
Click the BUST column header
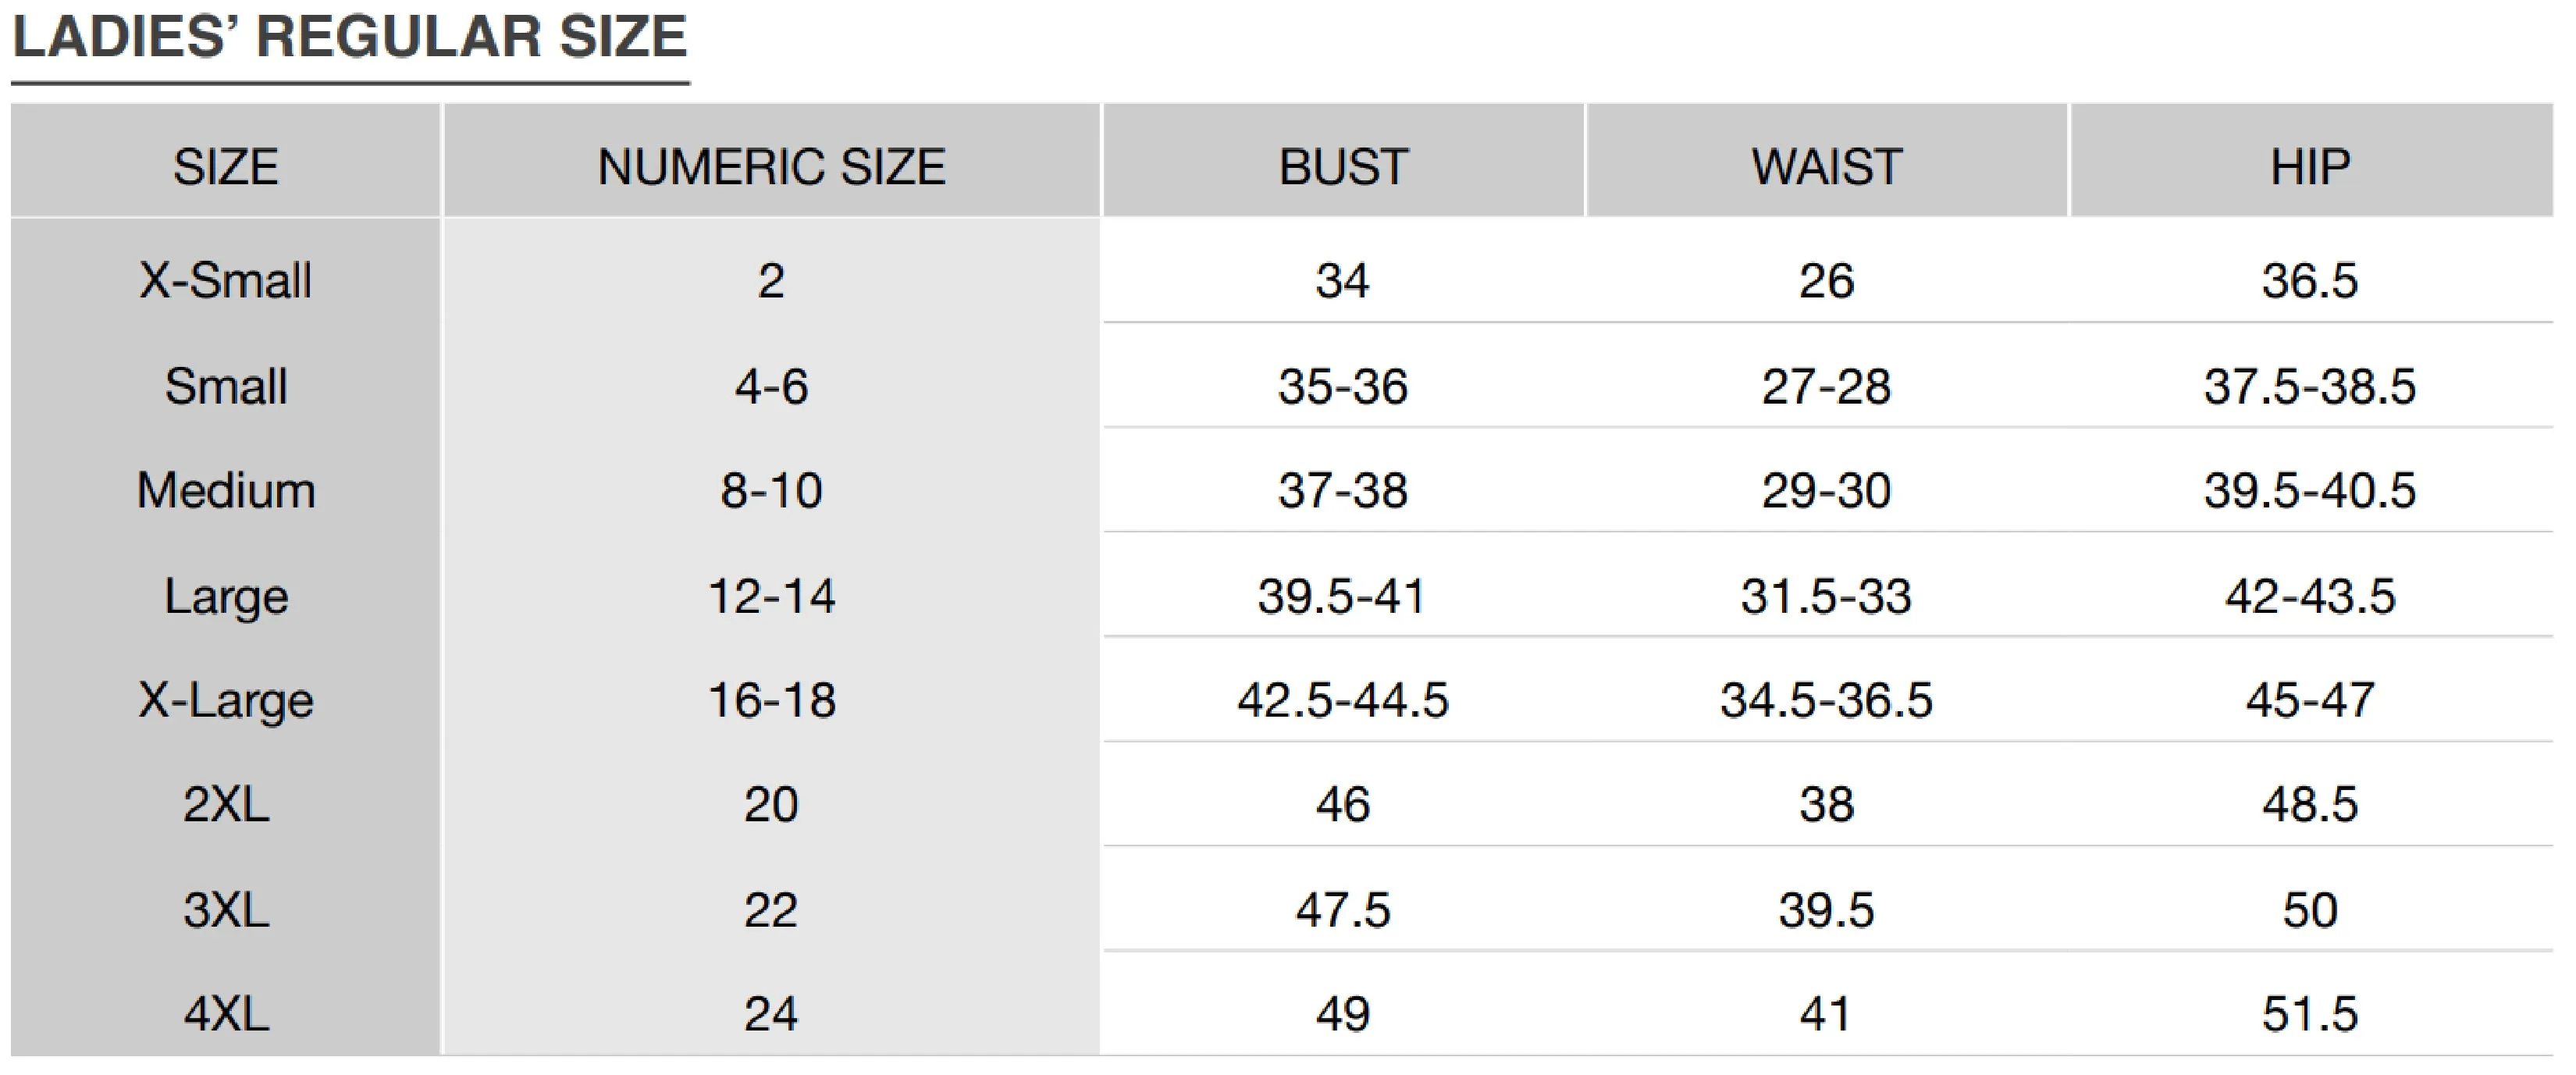pyautogui.click(x=1343, y=166)
